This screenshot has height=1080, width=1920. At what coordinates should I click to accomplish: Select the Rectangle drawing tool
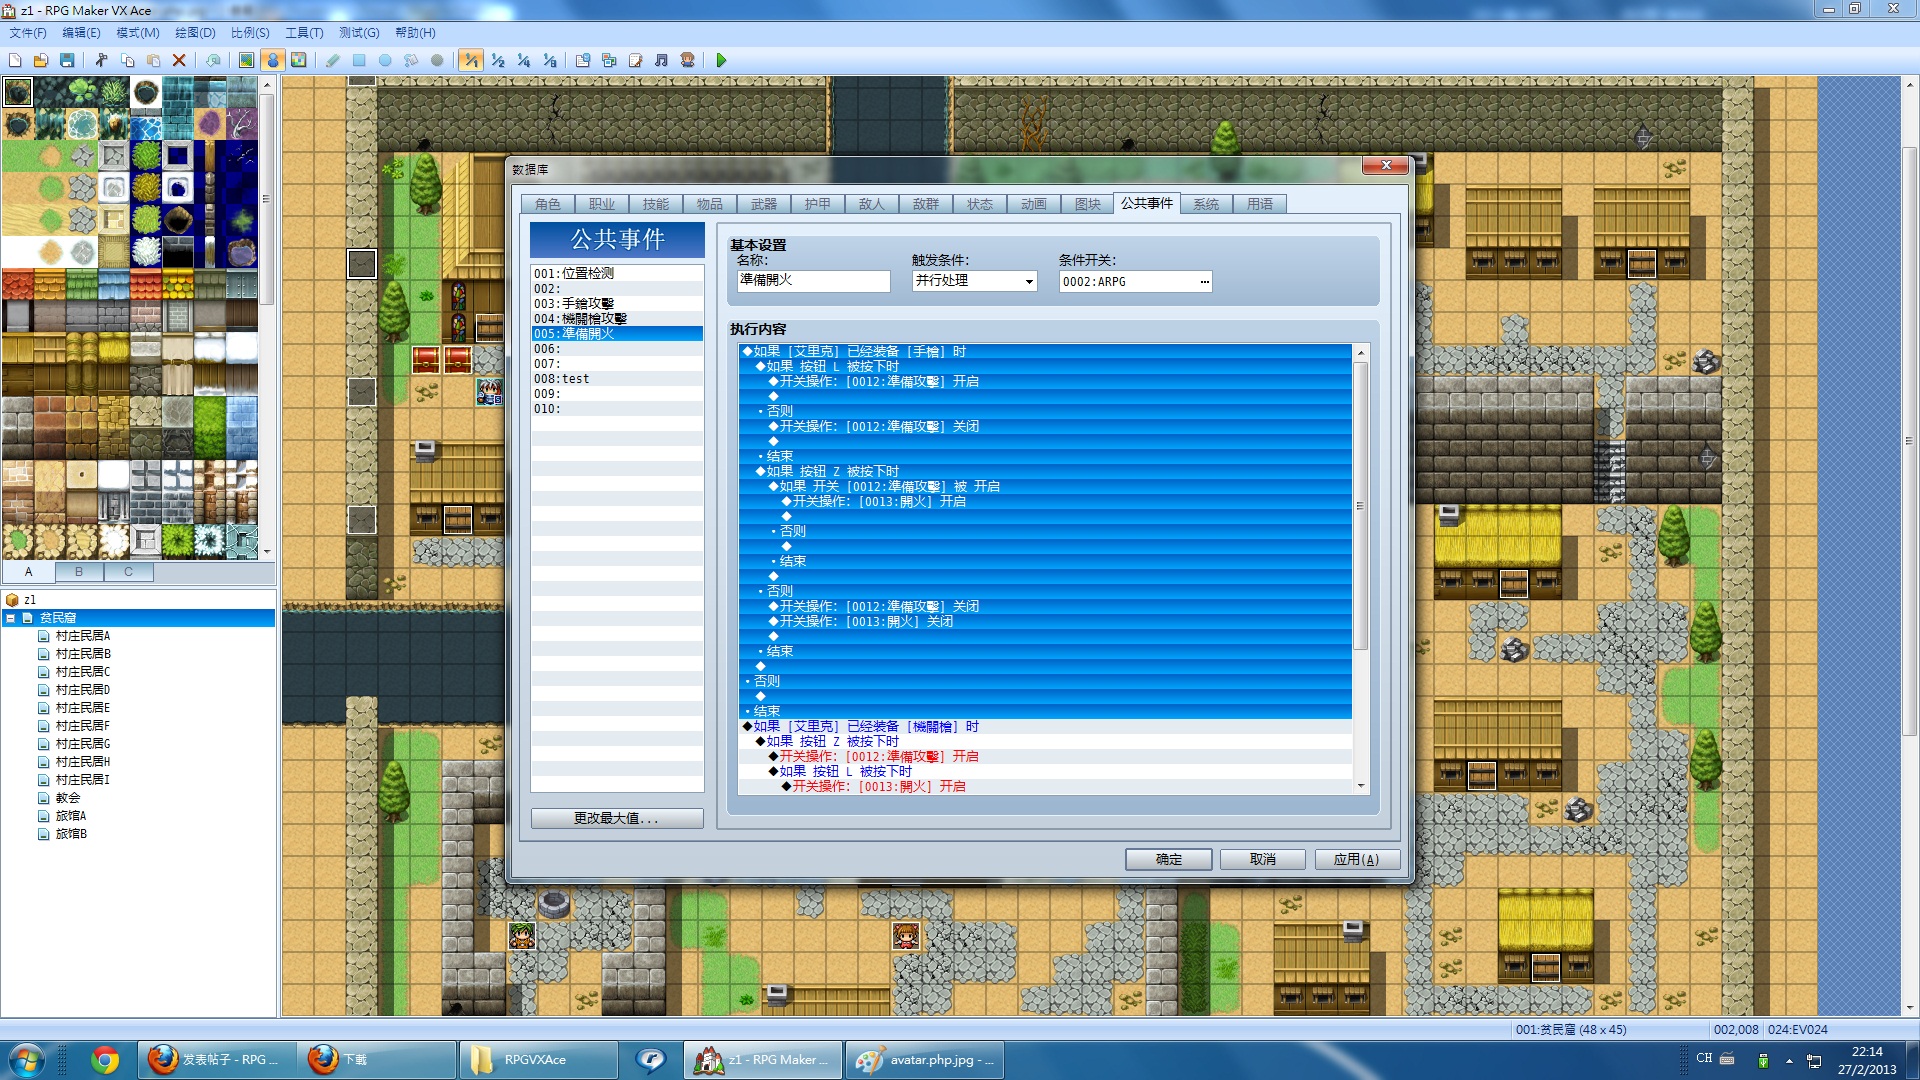click(x=359, y=60)
